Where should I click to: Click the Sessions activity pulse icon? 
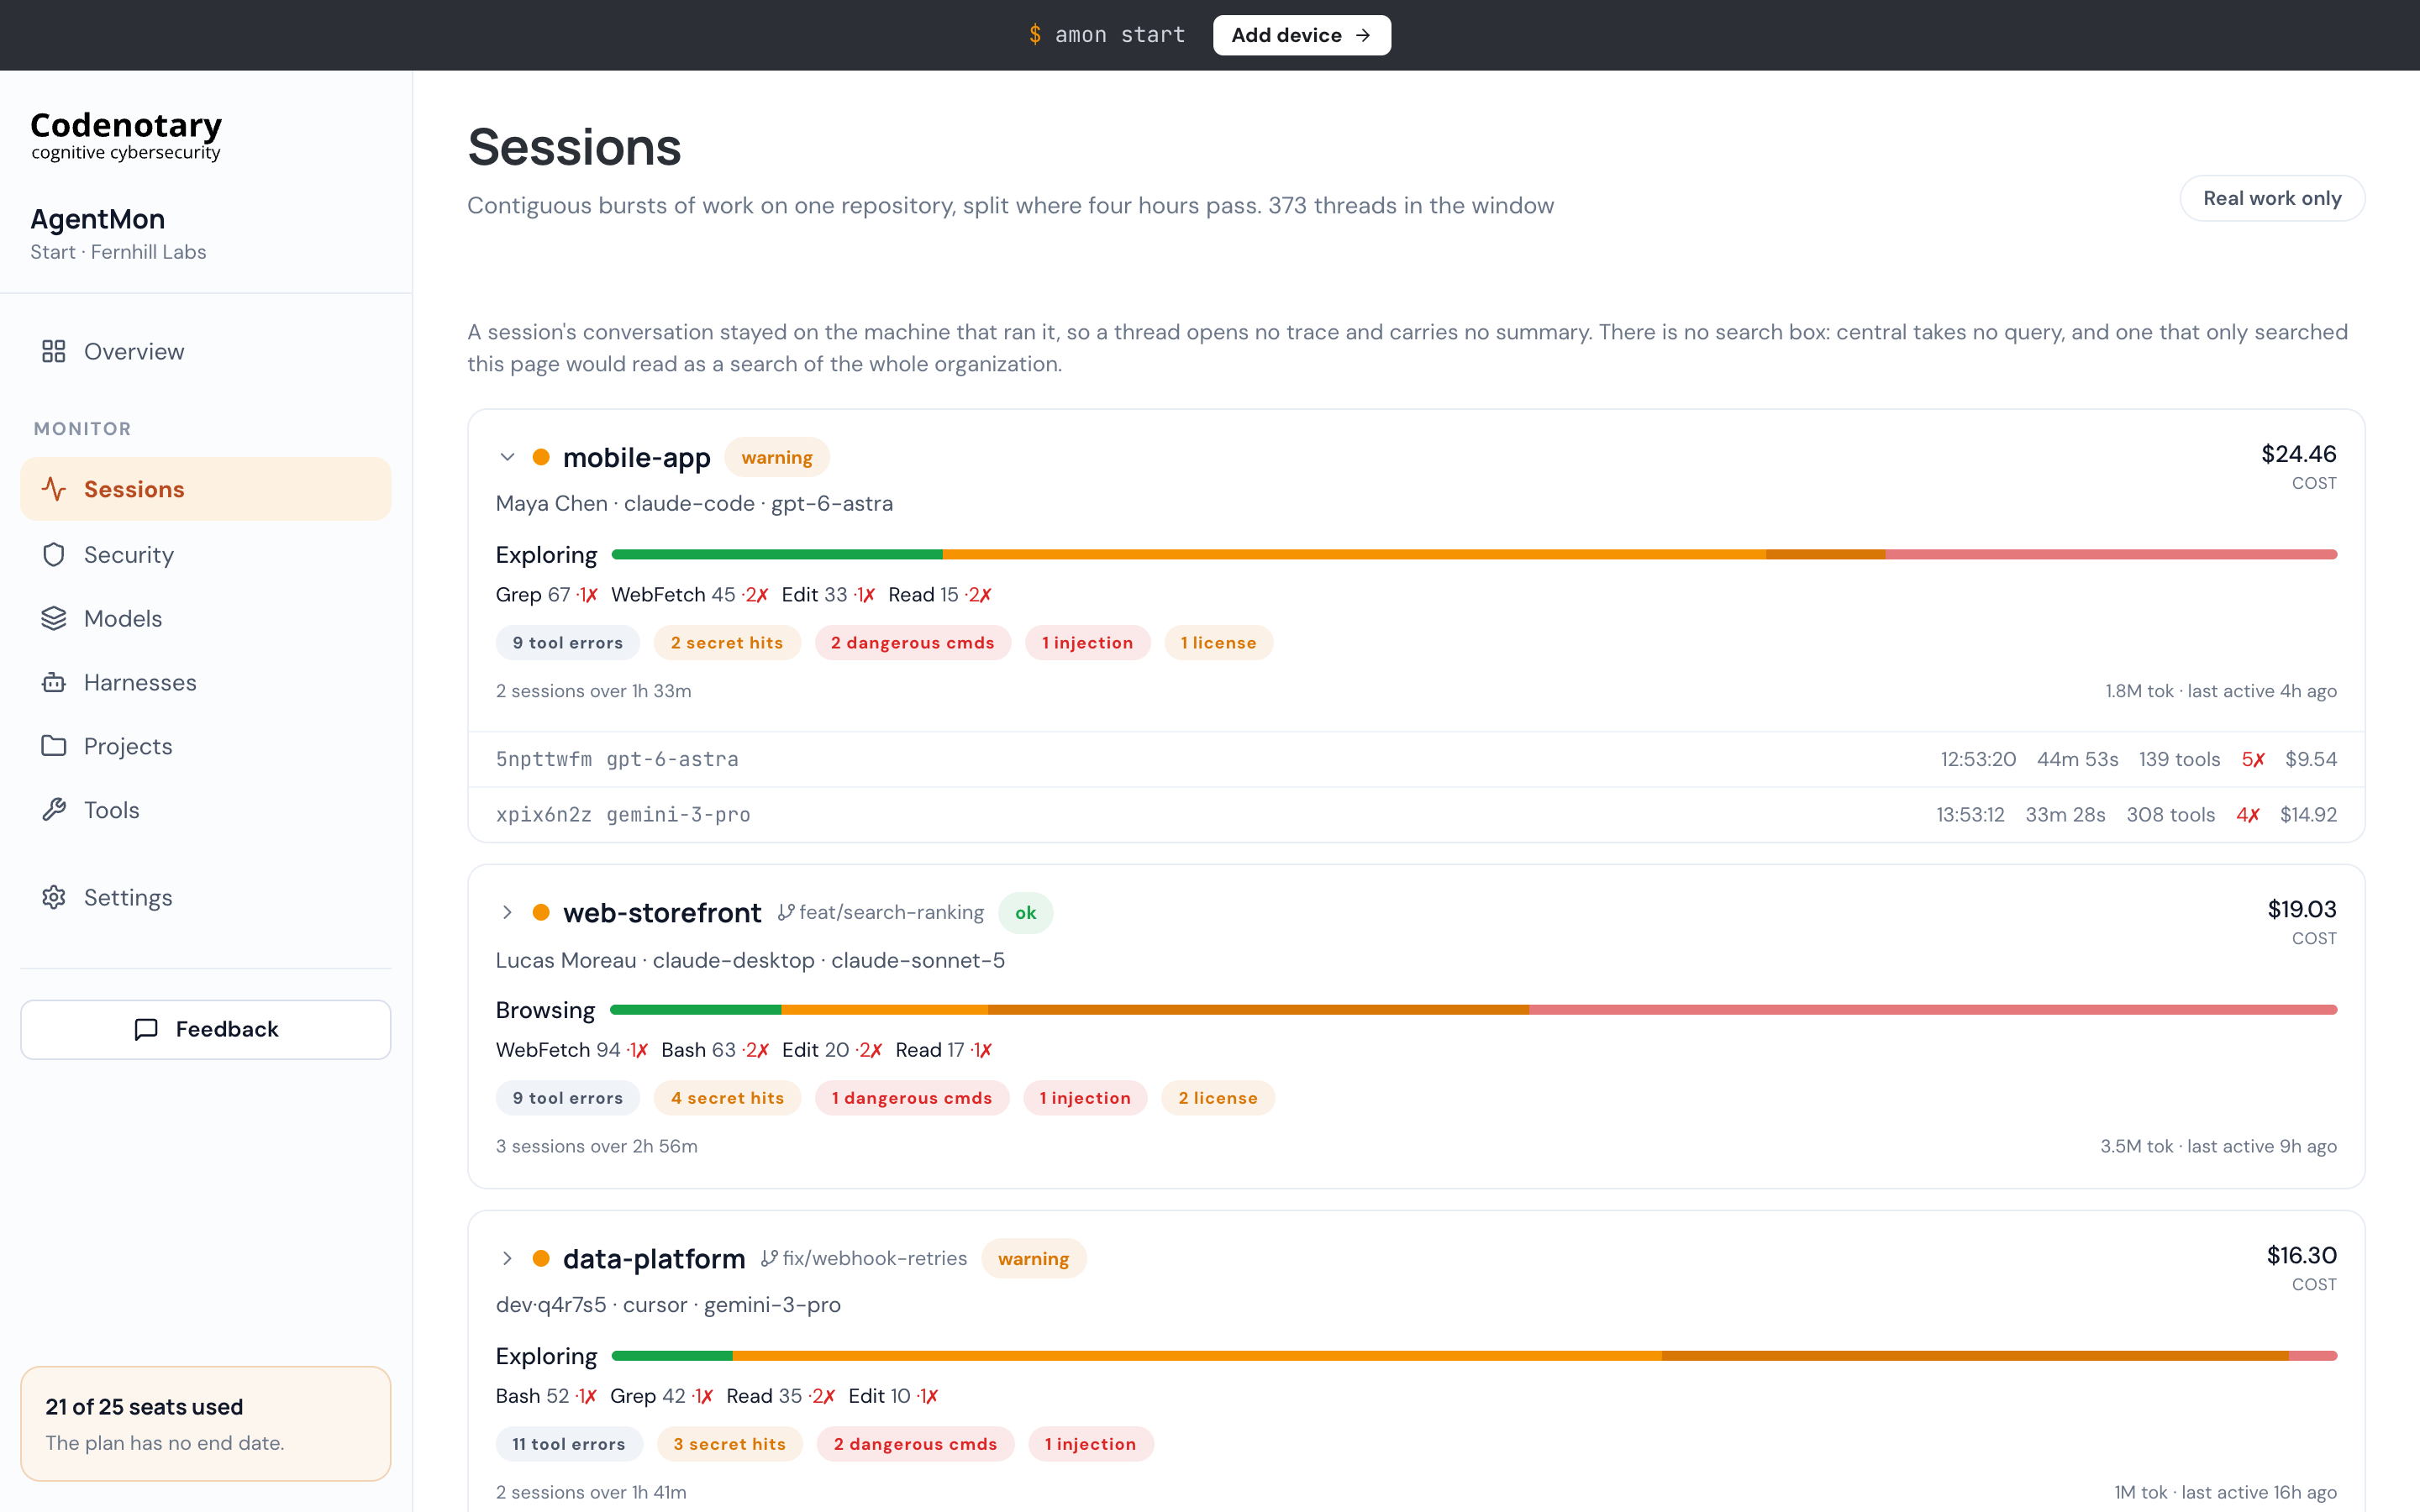(54, 489)
